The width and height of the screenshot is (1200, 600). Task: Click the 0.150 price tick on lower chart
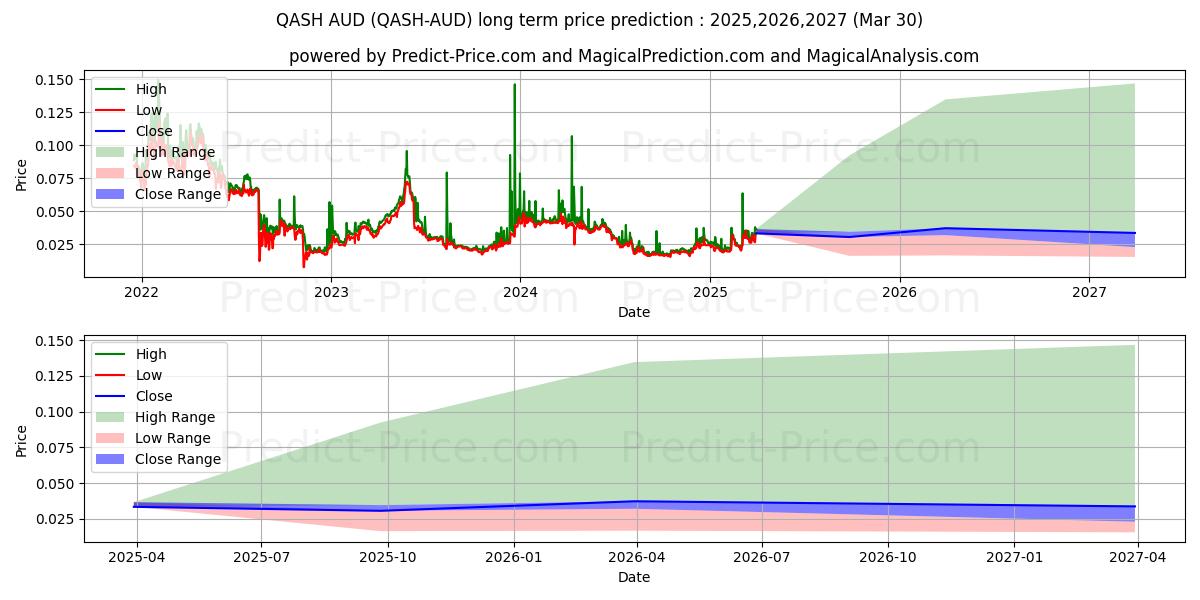(x=56, y=341)
